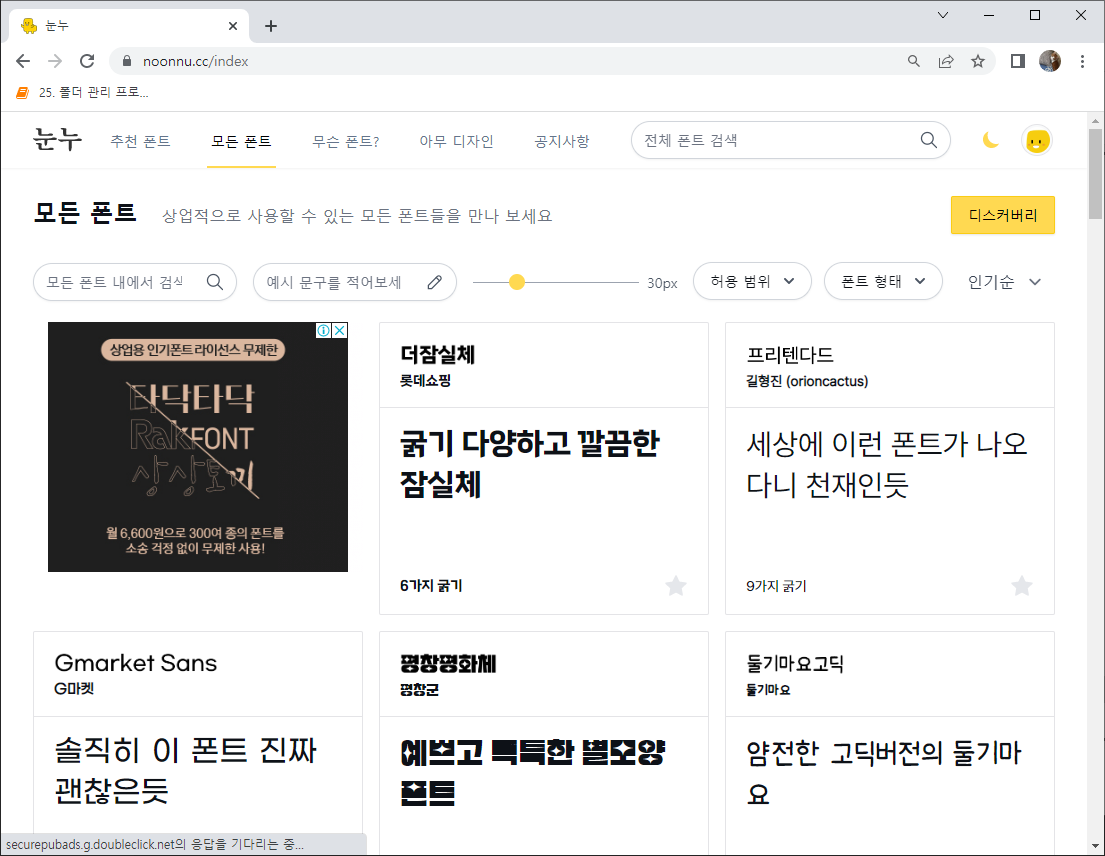Click the 6가지 굵기 label
Viewport: 1105px width, 856px height.
coord(431,585)
